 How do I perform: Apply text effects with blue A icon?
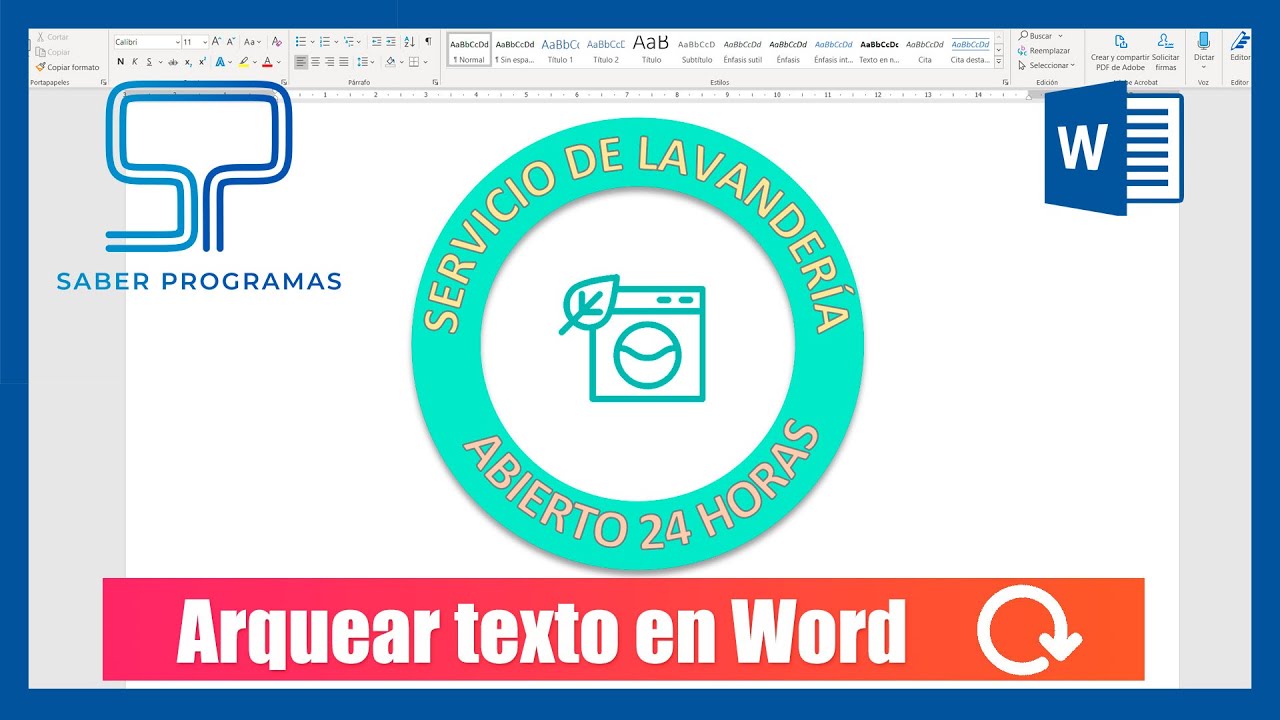[x=219, y=62]
